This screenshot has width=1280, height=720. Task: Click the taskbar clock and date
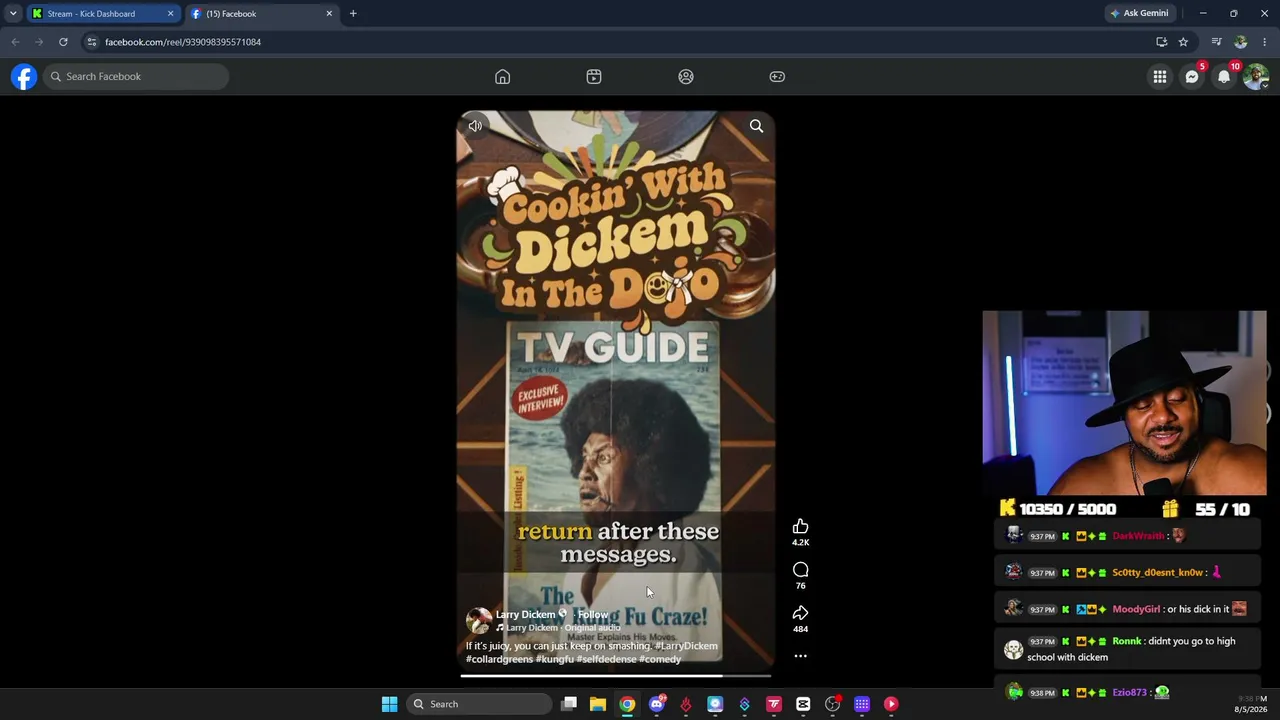(1250, 704)
